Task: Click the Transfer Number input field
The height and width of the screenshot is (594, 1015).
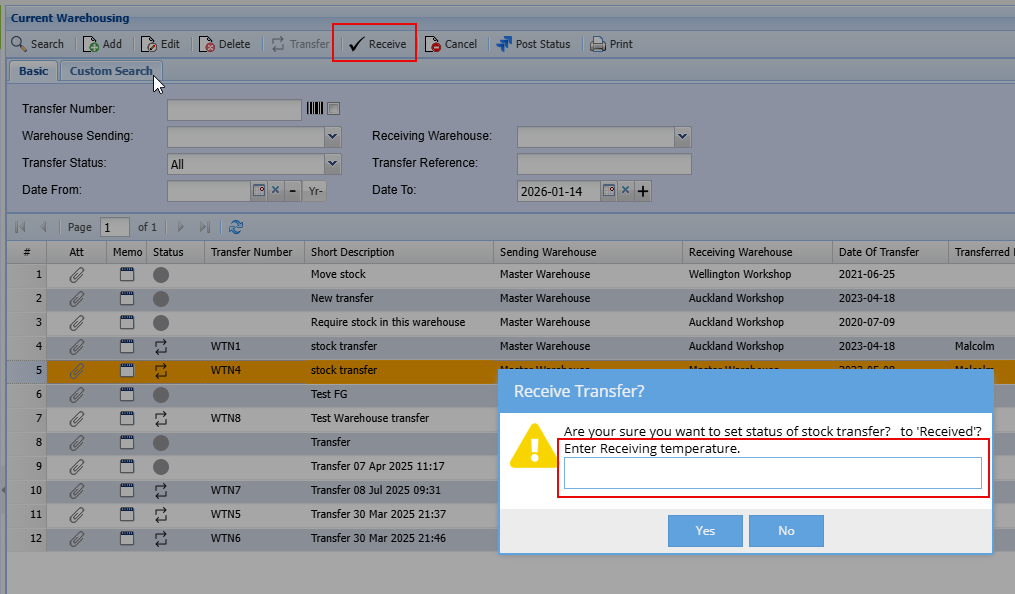Action: pos(234,109)
